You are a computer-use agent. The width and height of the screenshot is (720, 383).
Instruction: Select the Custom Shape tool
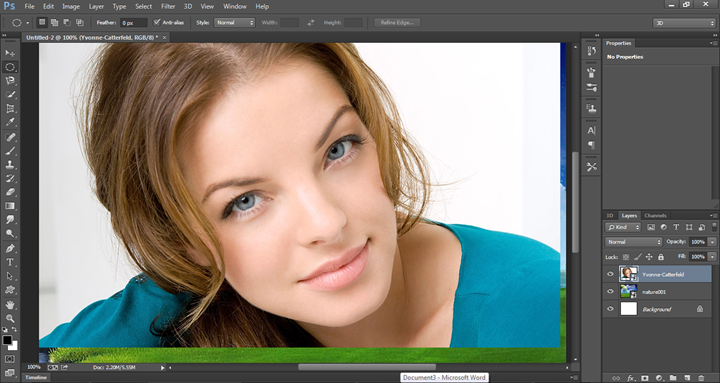click(10, 290)
